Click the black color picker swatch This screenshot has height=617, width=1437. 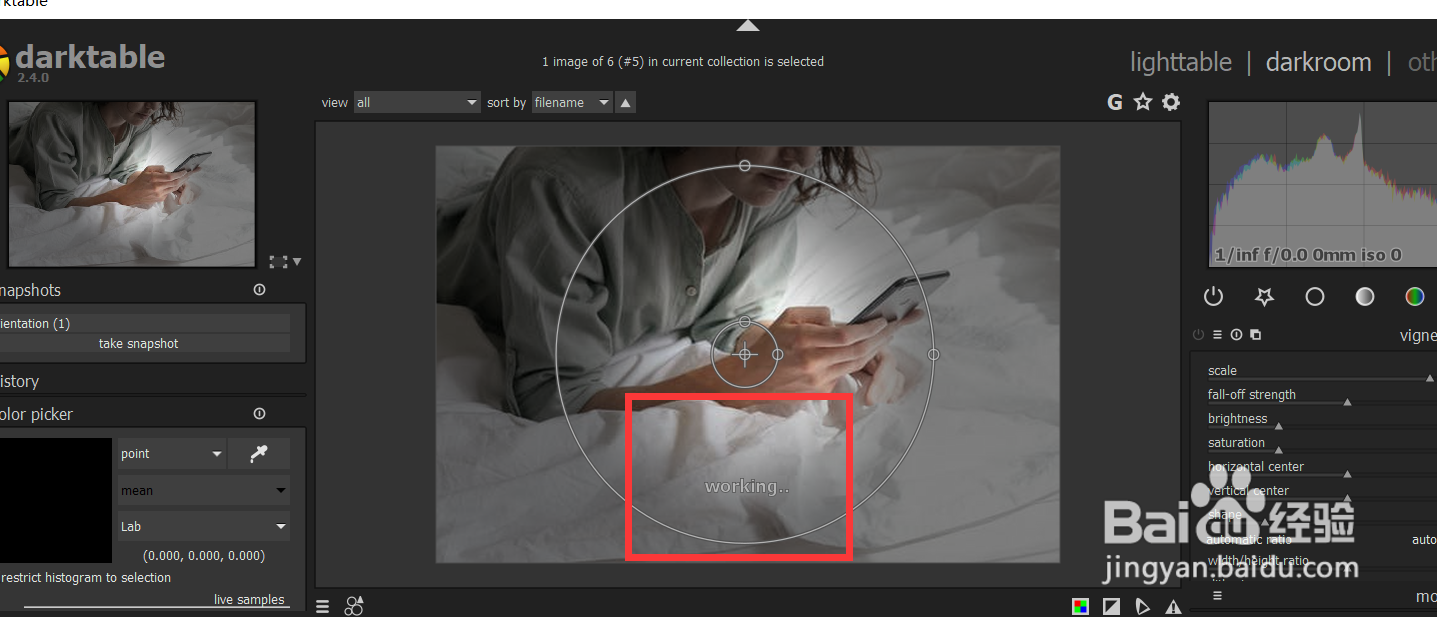click(56, 500)
